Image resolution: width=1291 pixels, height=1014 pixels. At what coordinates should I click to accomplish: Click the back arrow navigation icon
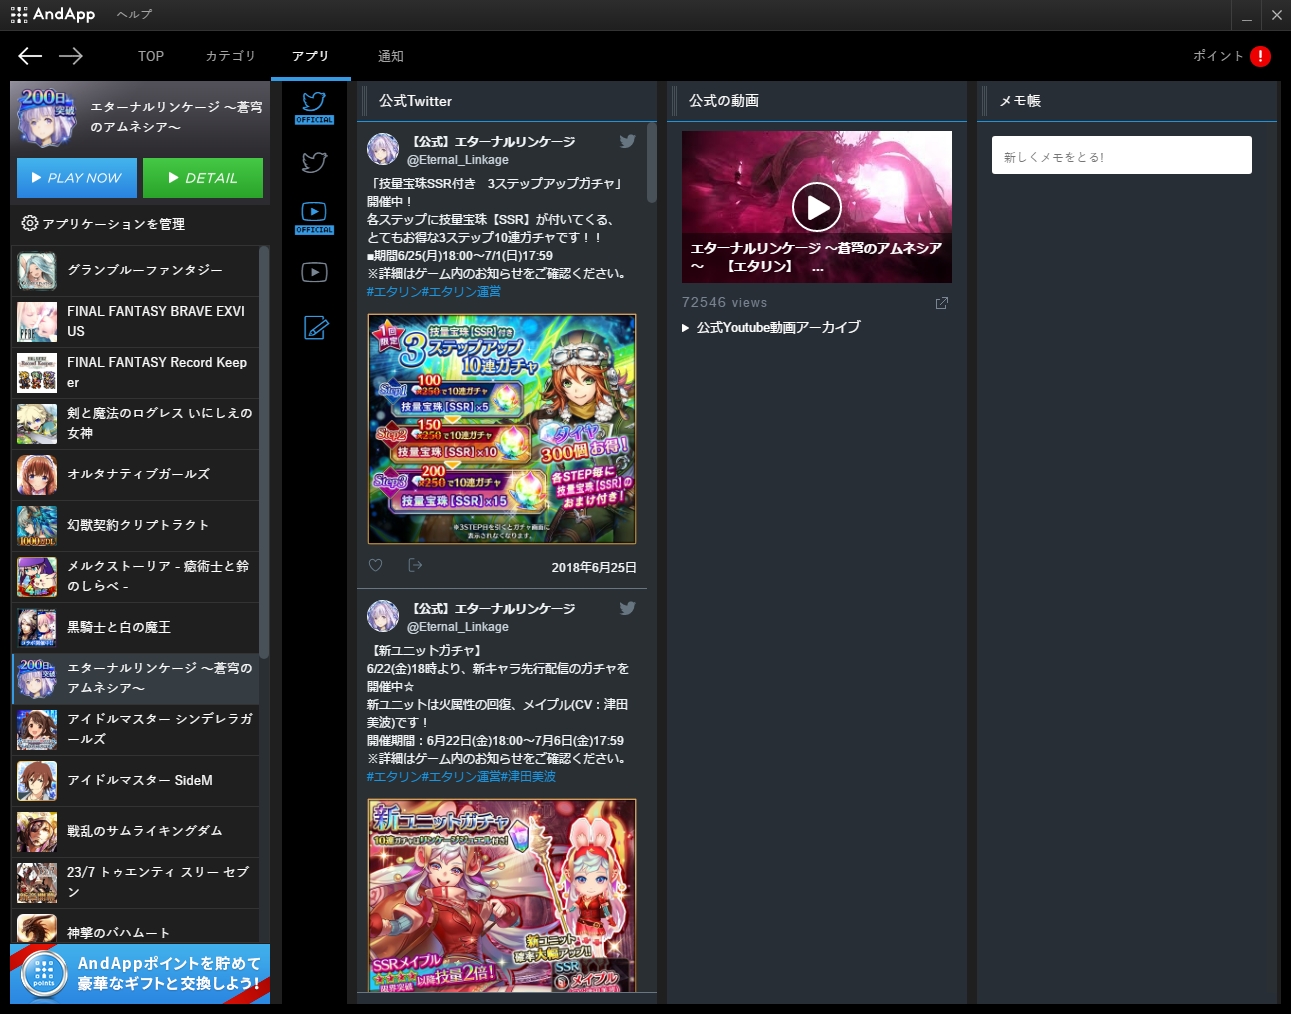(x=30, y=56)
